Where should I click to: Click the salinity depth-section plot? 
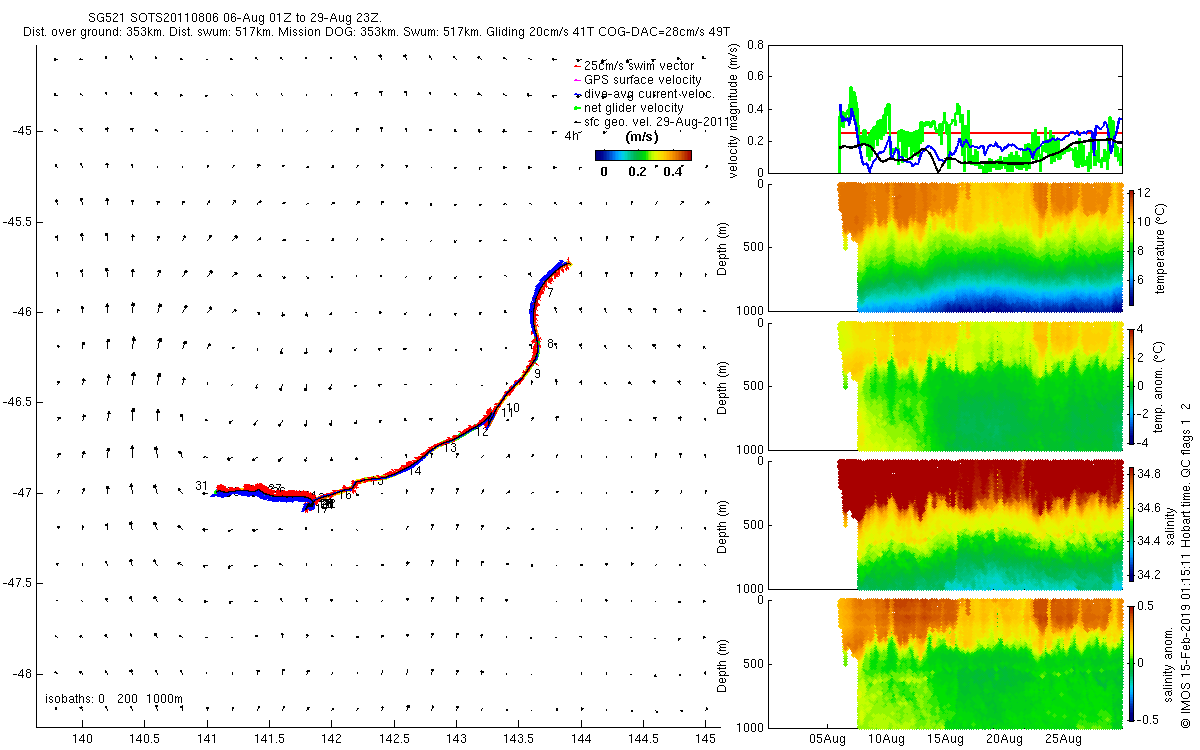pyautogui.click(x=980, y=523)
